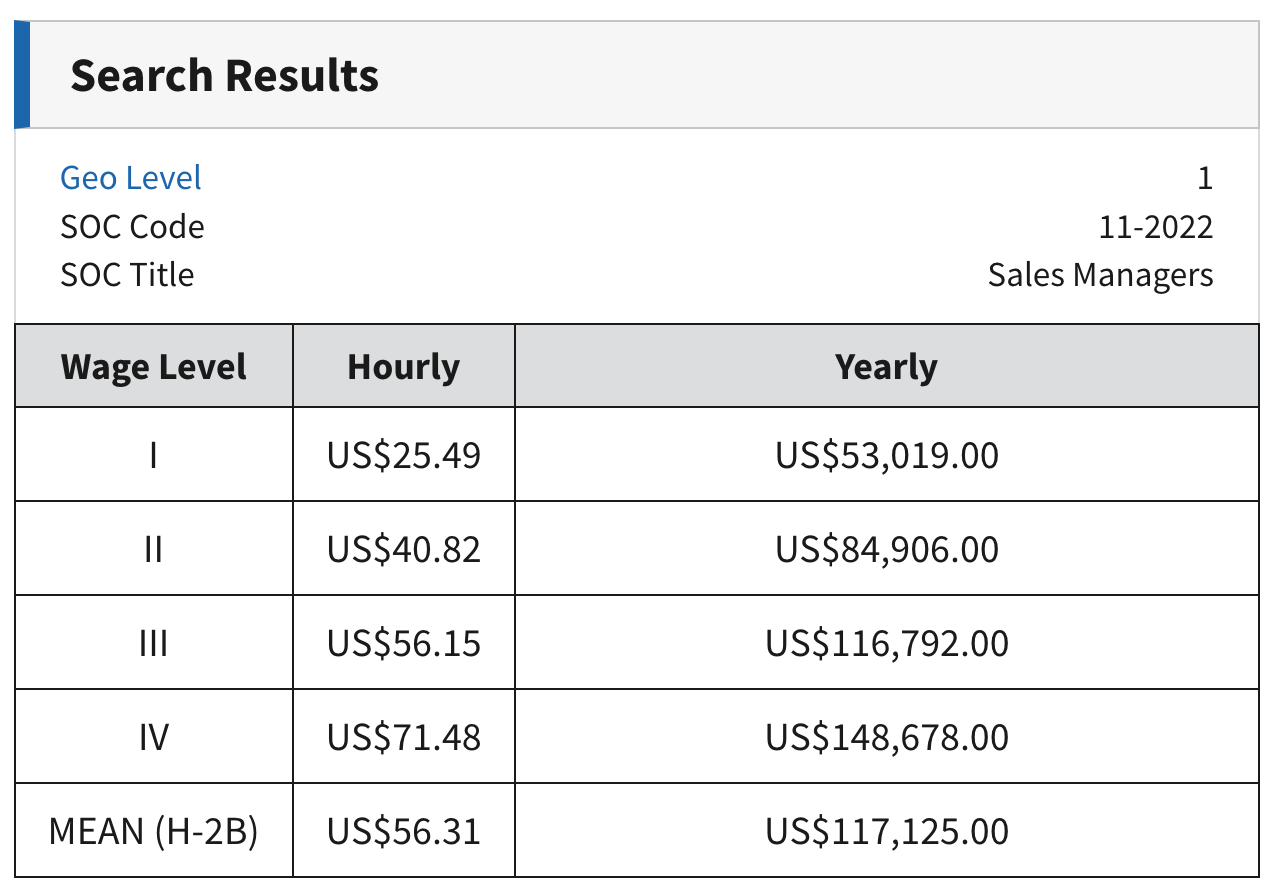Select wage level IV row label
The width and height of the screenshot is (1278, 894).
point(153,736)
